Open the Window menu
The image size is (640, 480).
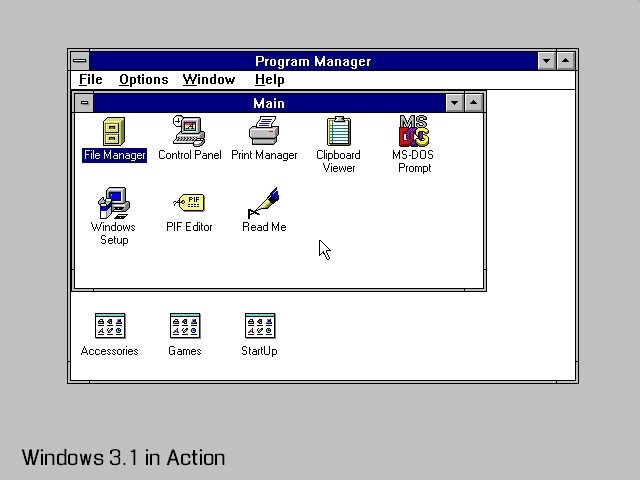click(209, 80)
